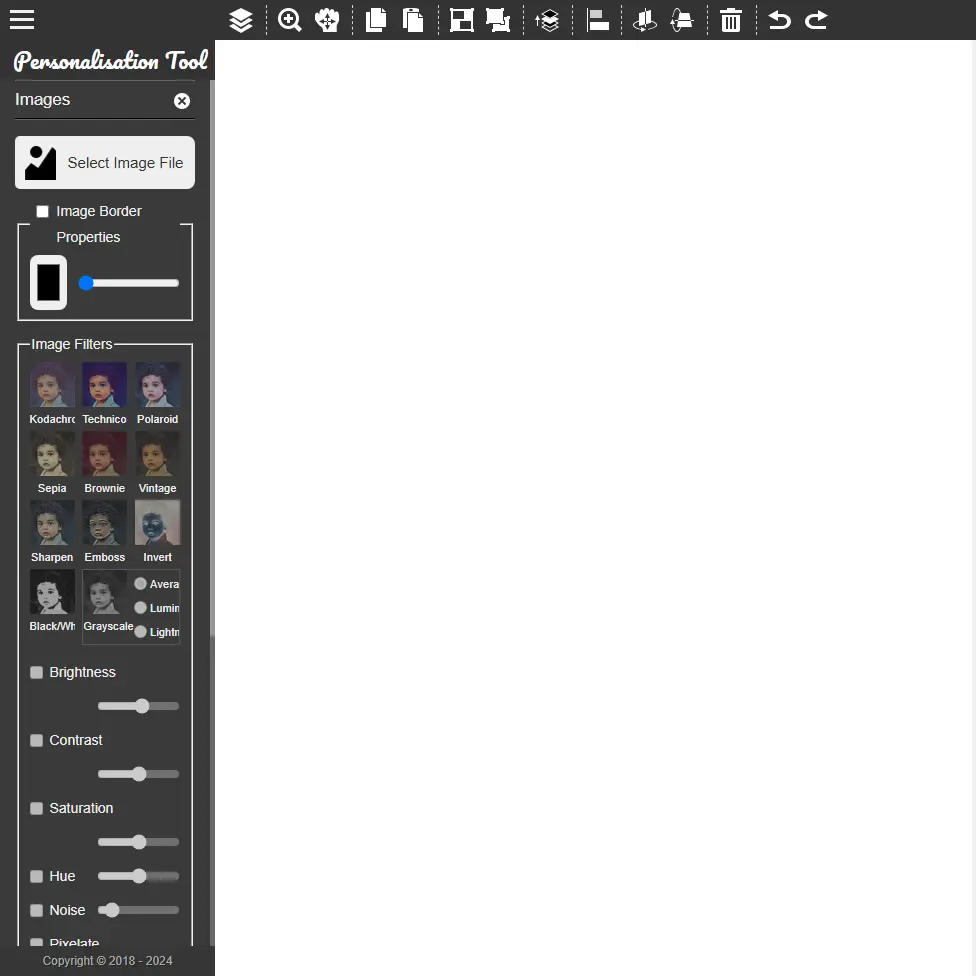Undo the last action

click(778, 20)
